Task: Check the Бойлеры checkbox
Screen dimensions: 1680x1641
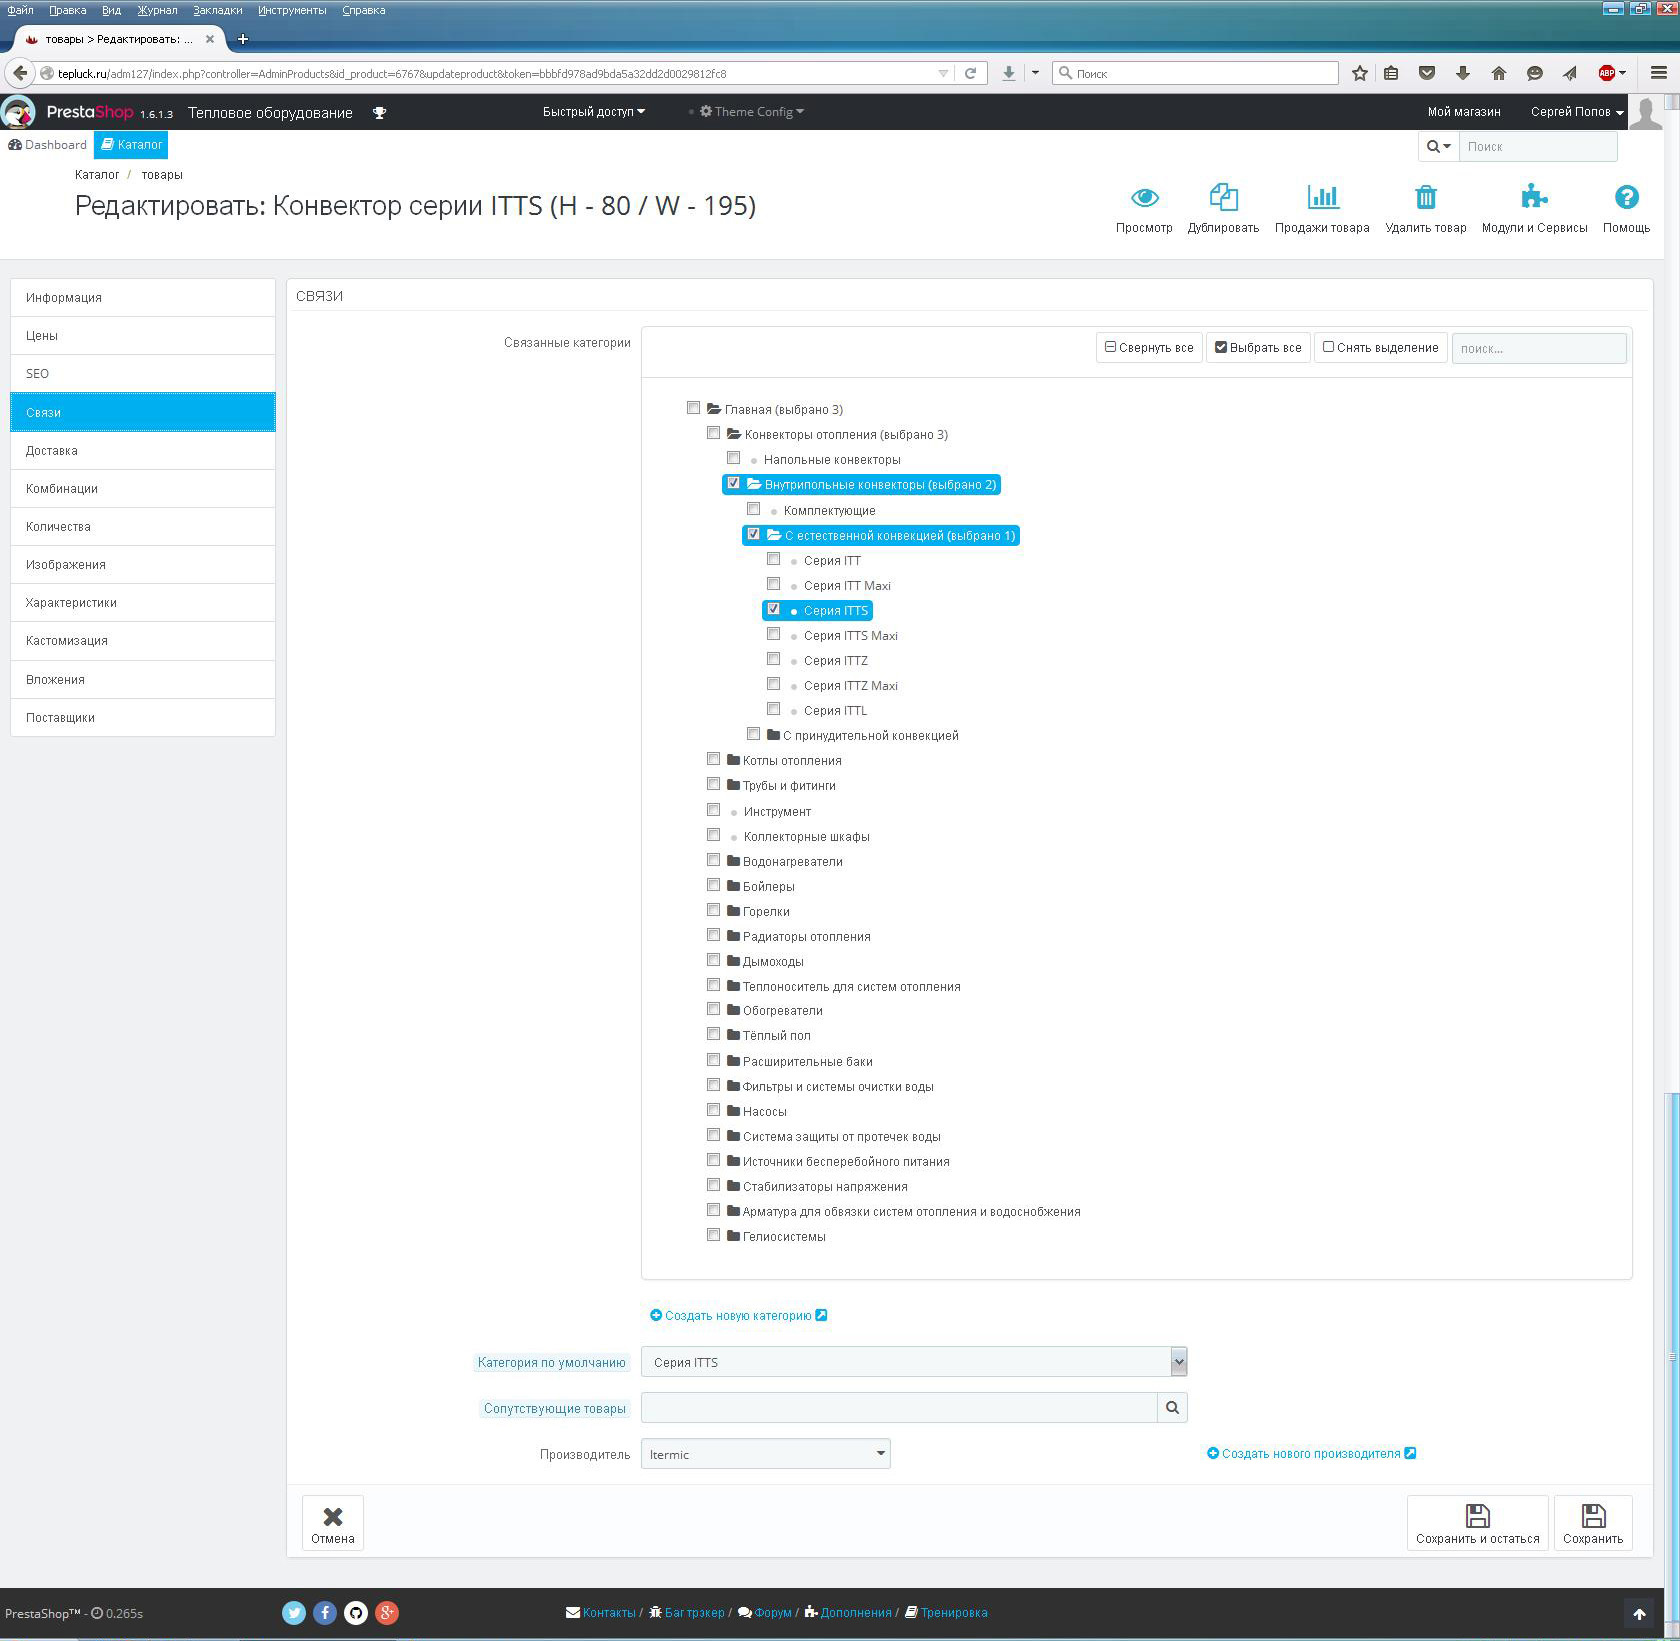Action: click(x=713, y=885)
